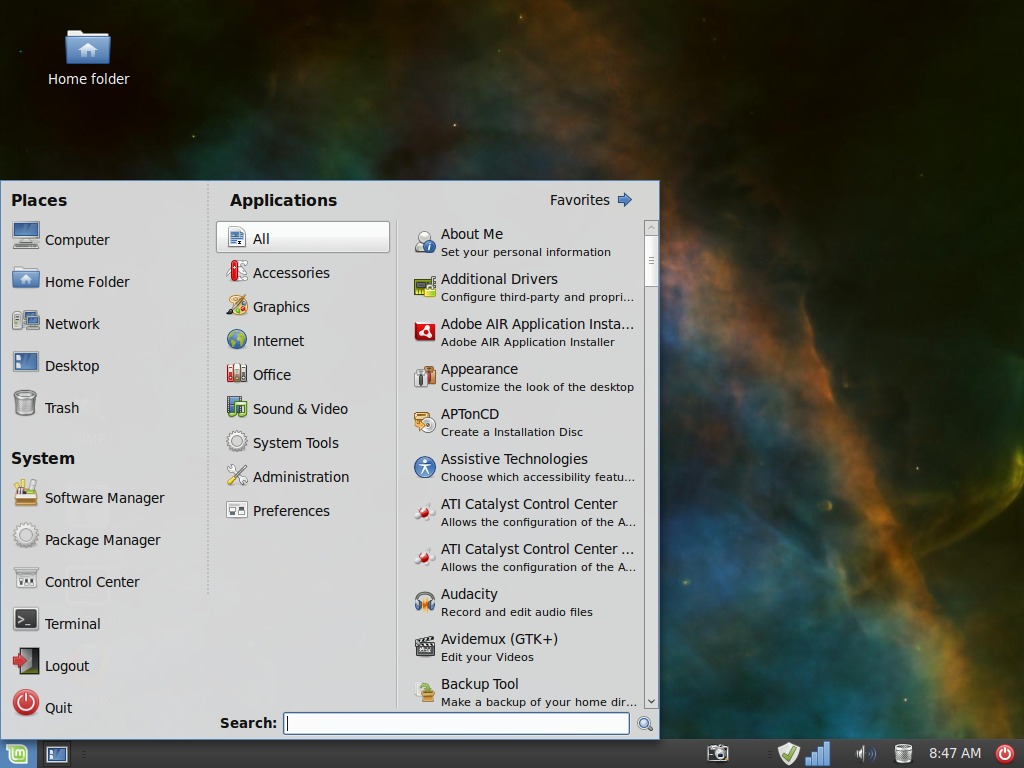Switch to Favorites view
1024x768 pixels.
591,200
